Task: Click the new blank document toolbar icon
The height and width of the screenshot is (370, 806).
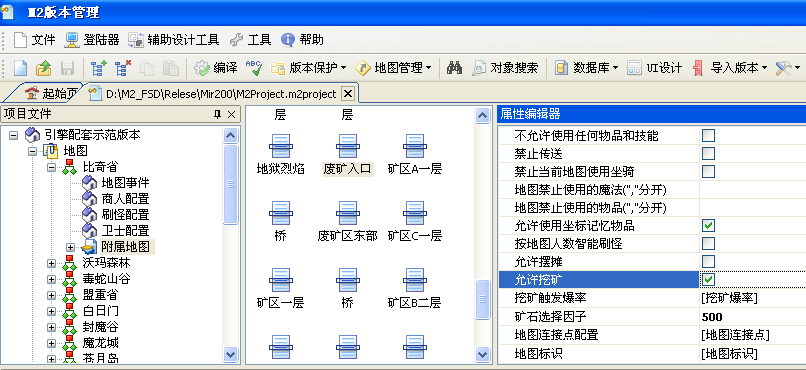Action: tap(21, 68)
